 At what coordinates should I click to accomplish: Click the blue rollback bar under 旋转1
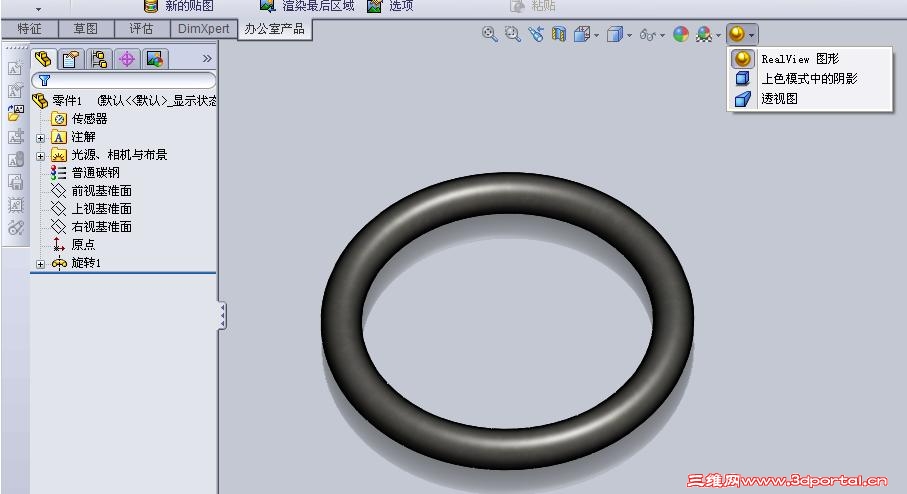[x=123, y=272]
